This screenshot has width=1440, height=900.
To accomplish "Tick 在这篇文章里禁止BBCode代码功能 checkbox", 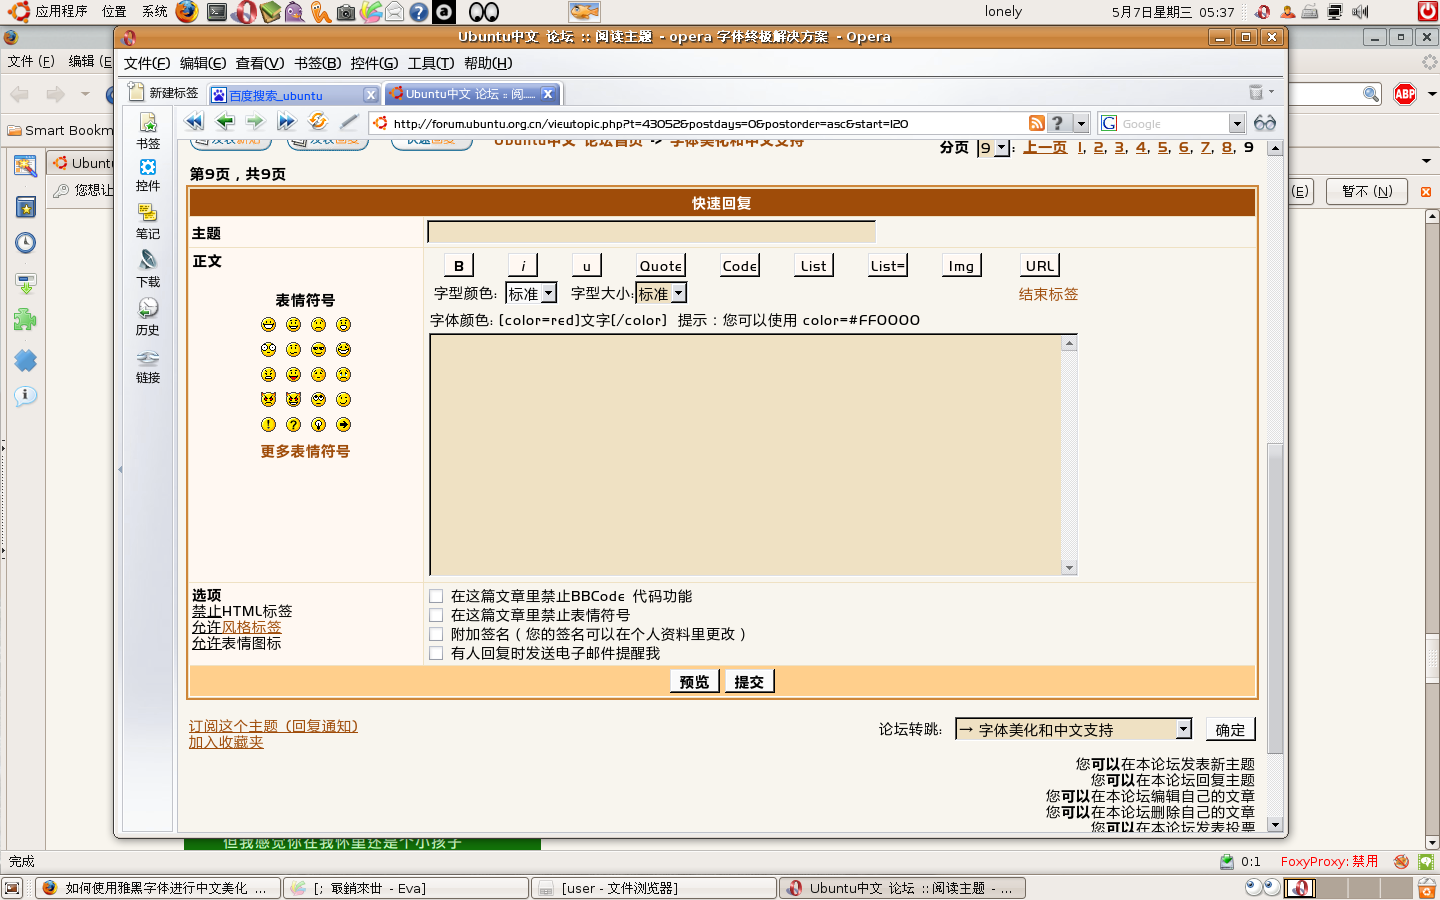I will [436, 596].
